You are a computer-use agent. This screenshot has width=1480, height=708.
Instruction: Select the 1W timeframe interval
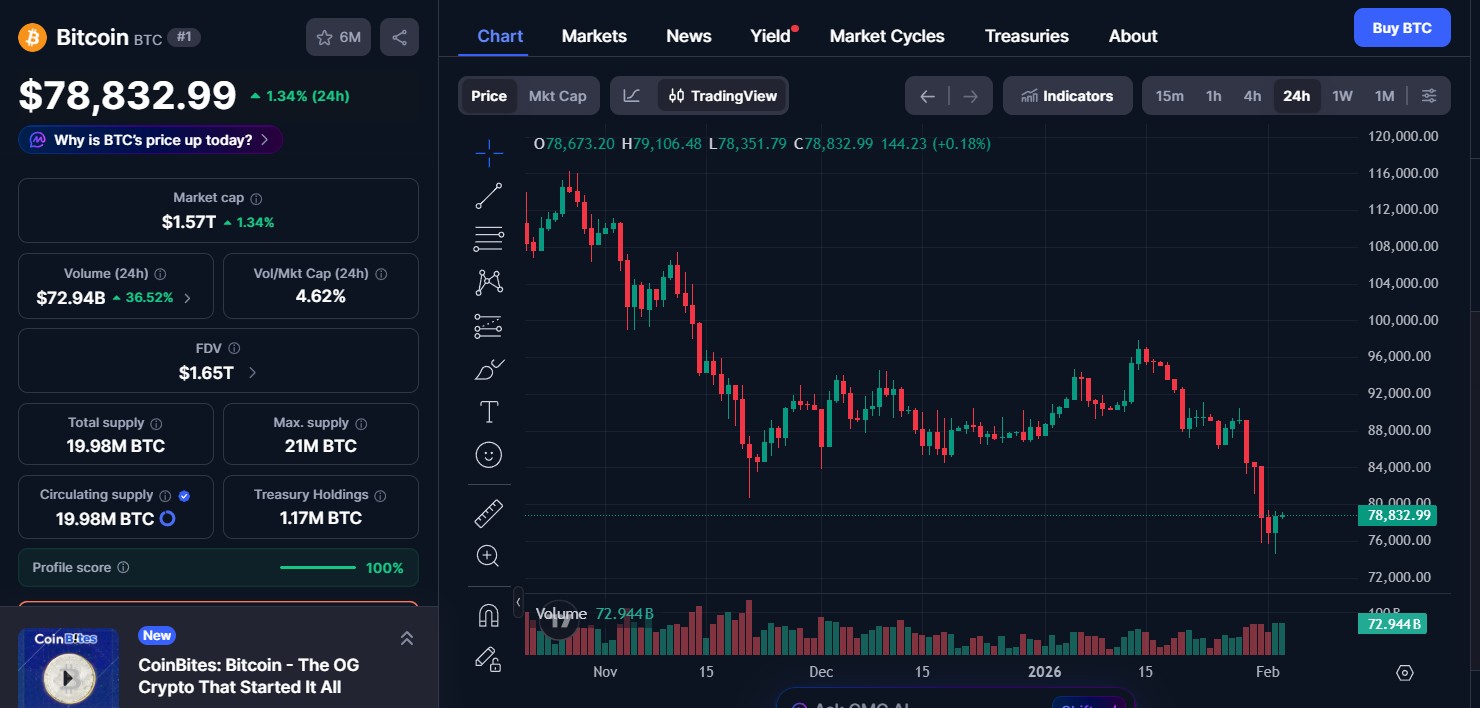tap(1342, 95)
